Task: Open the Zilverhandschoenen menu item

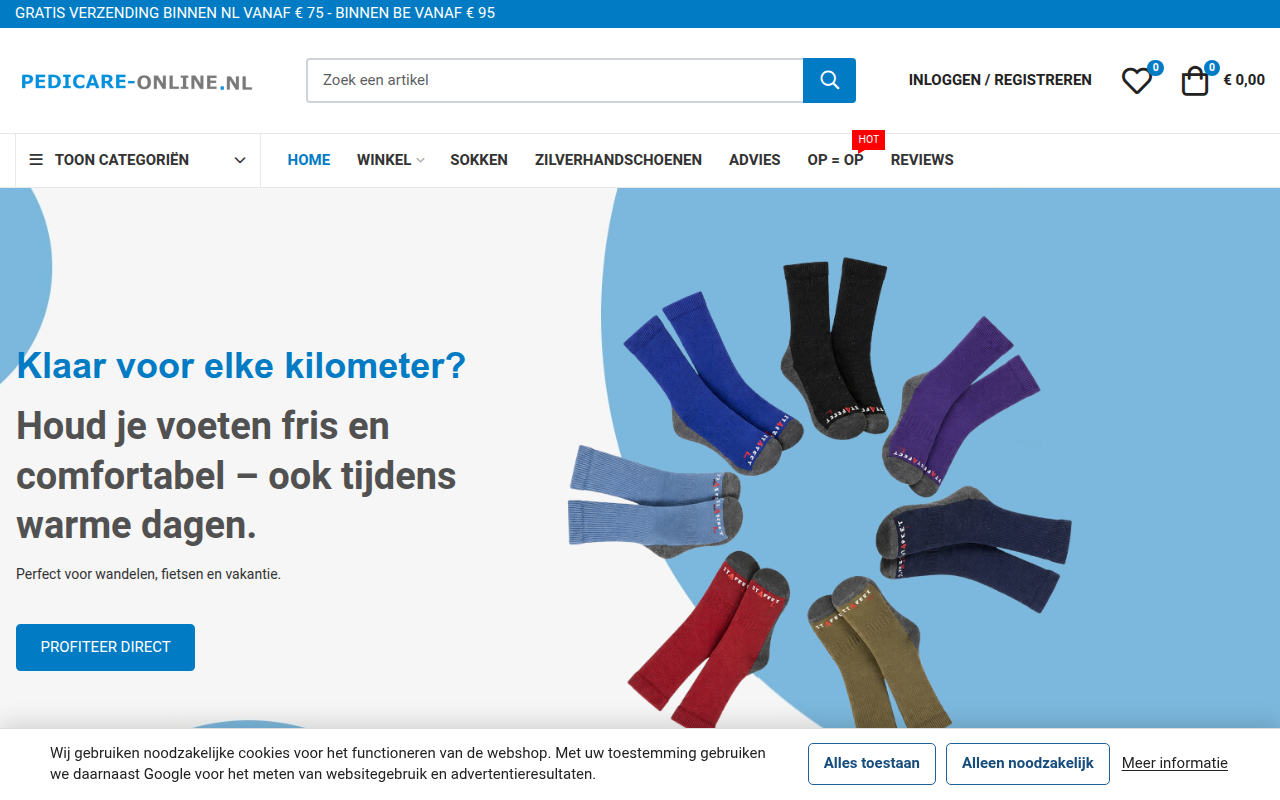Action: [618, 160]
